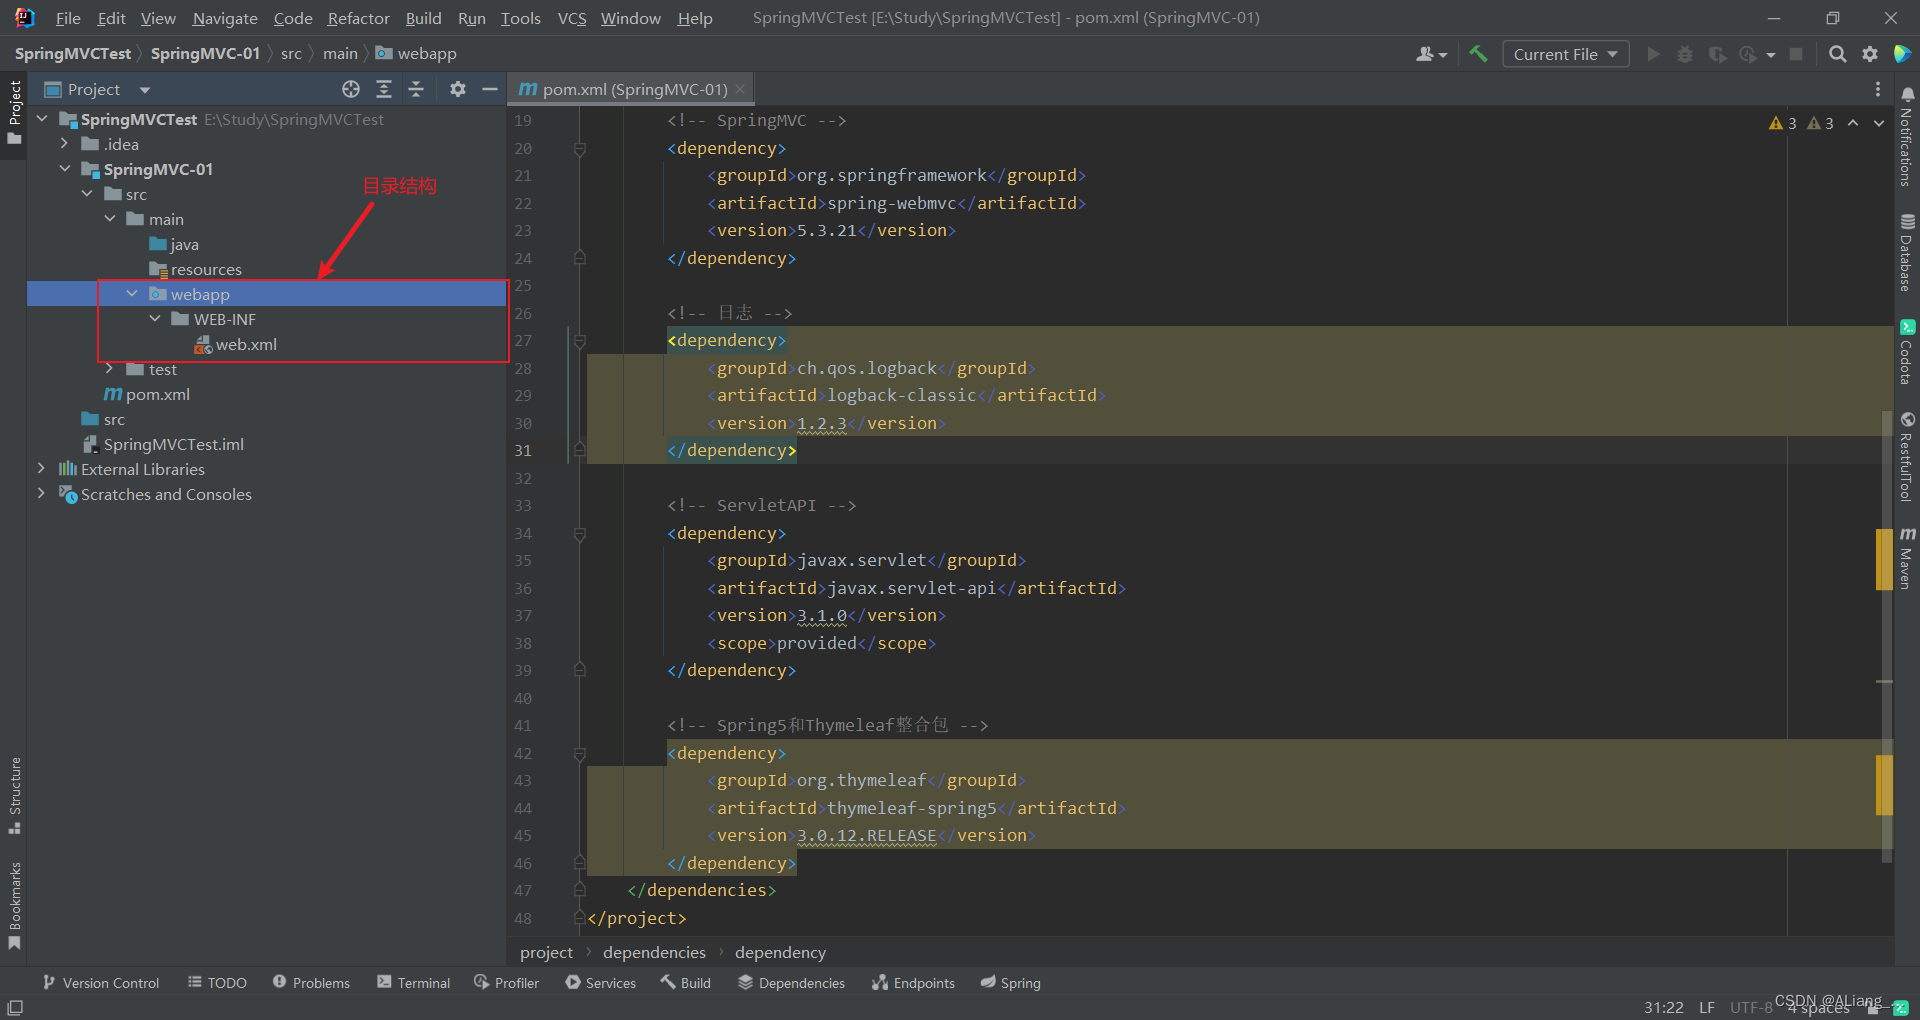Expand the .idea folder
This screenshot has height=1020, width=1920.
[64, 144]
